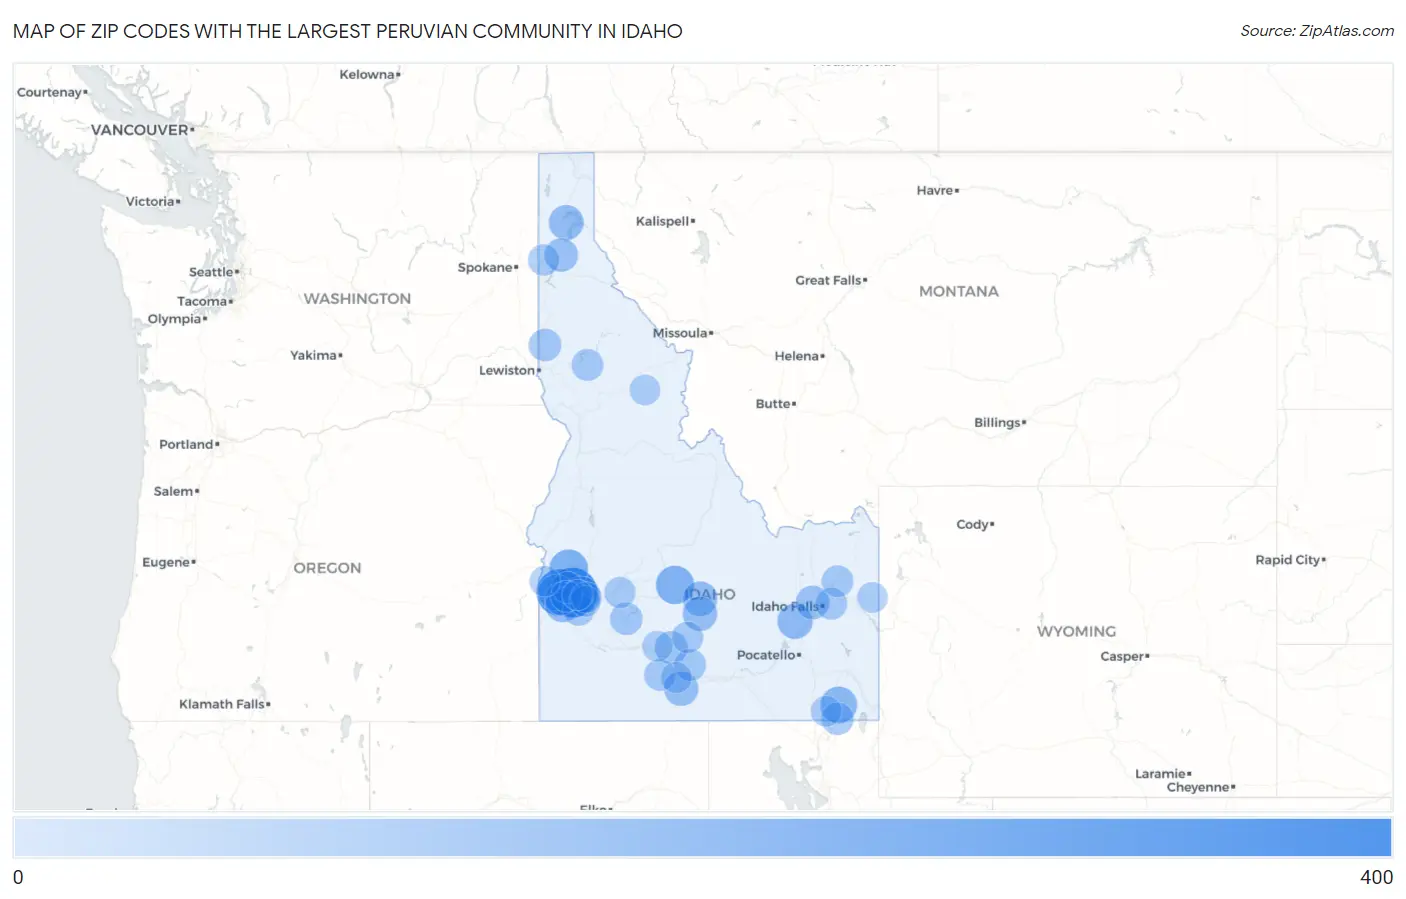The image size is (1406, 899).
Task: Click the Victoria city label
Action: 151,201
